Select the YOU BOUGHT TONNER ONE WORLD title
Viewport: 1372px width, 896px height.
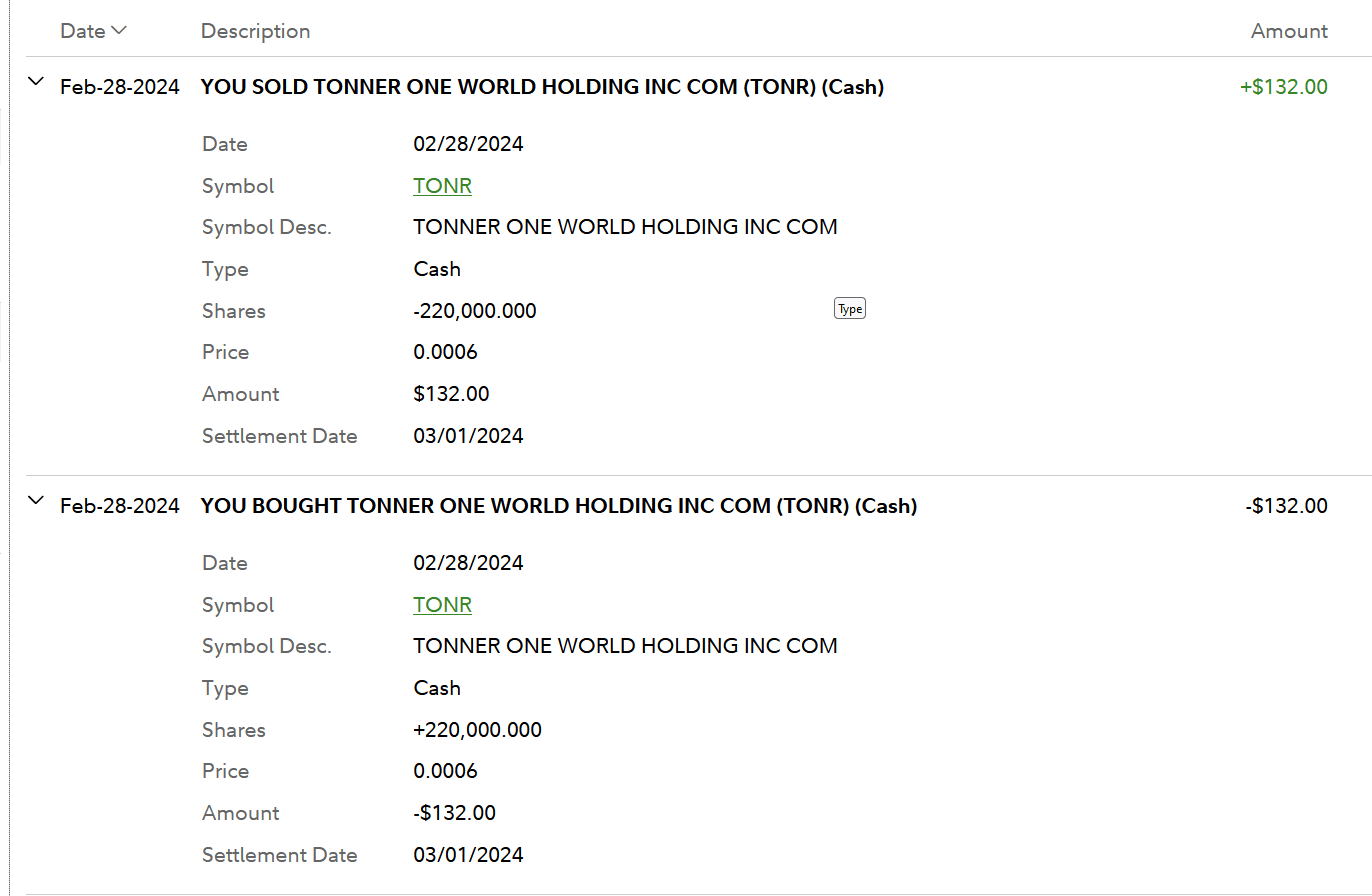[x=559, y=506]
